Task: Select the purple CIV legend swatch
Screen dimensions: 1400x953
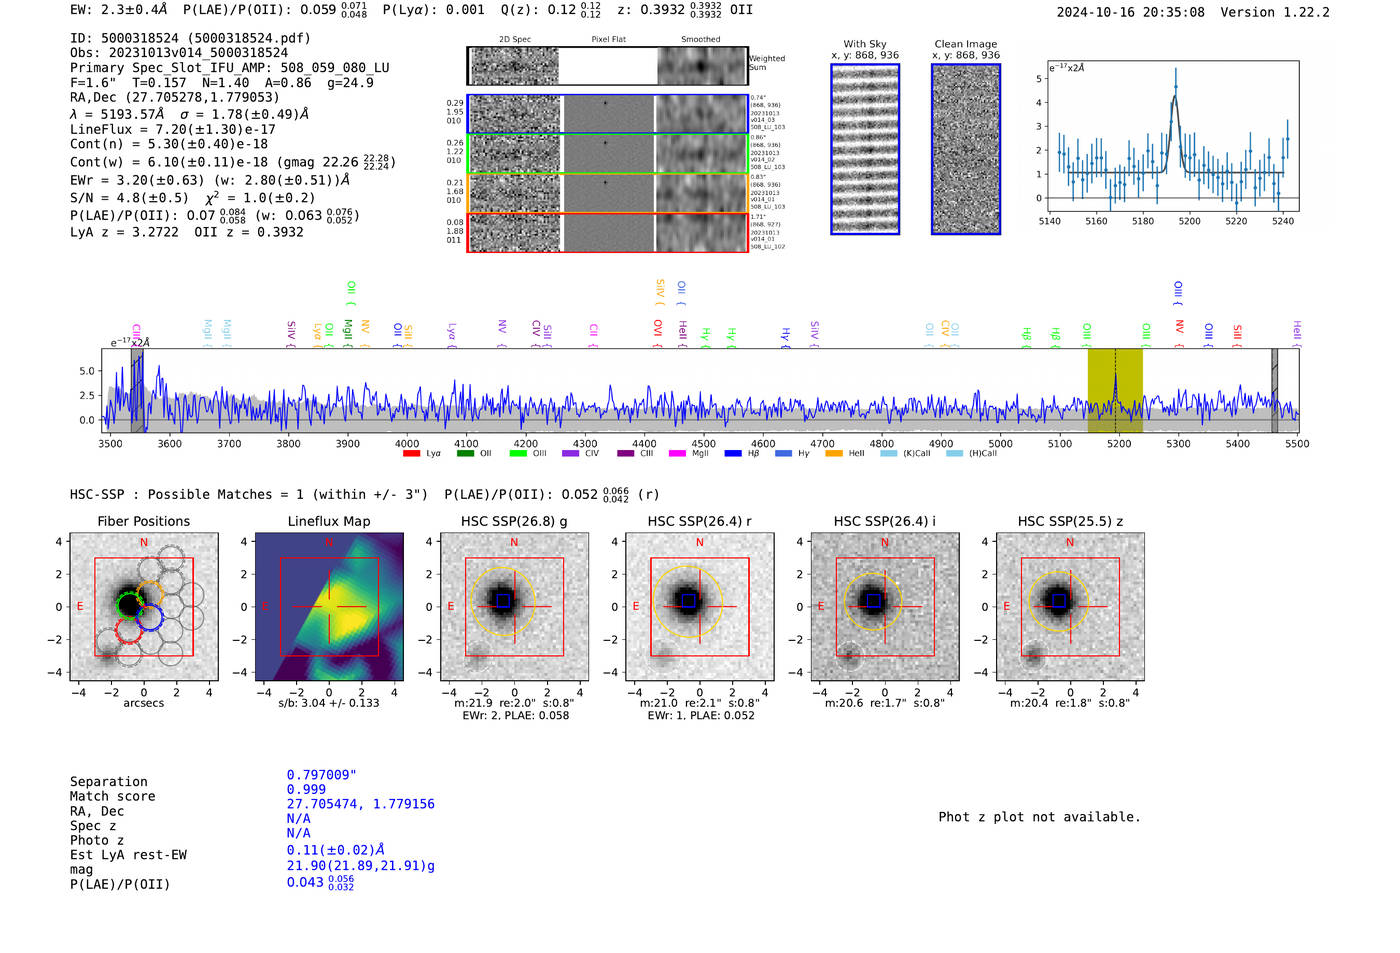Action: 571,454
